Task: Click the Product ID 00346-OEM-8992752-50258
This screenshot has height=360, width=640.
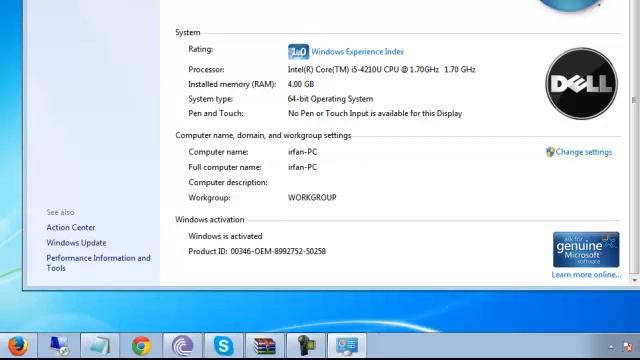Action: click(257, 251)
